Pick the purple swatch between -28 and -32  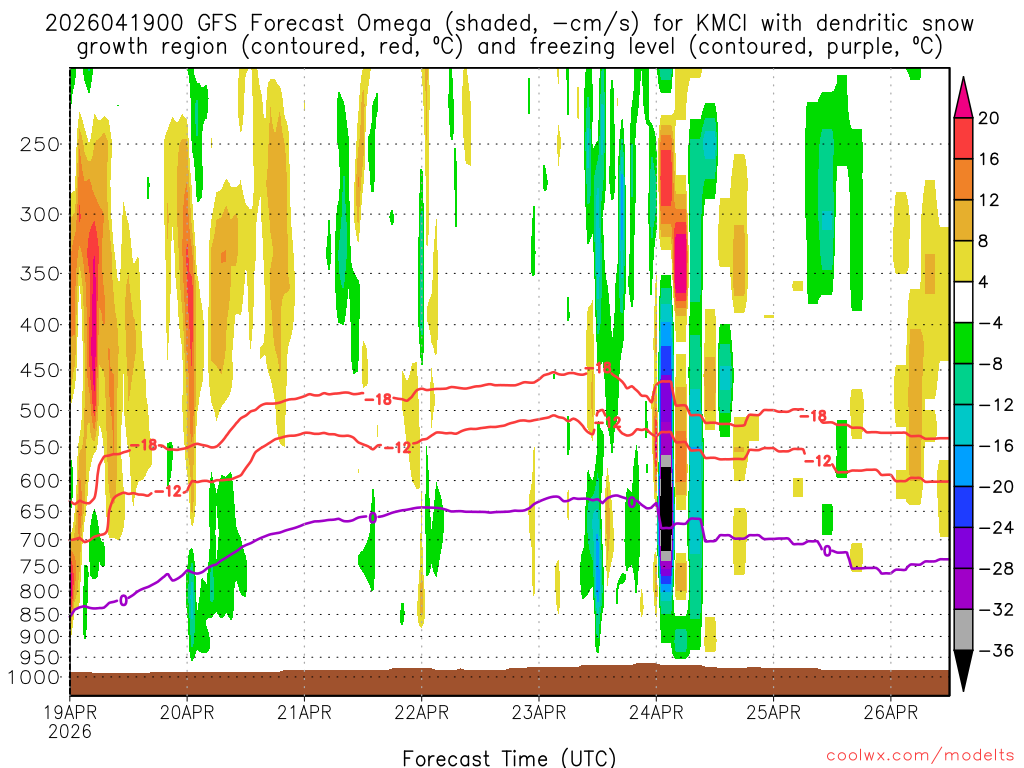click(964, 589)
